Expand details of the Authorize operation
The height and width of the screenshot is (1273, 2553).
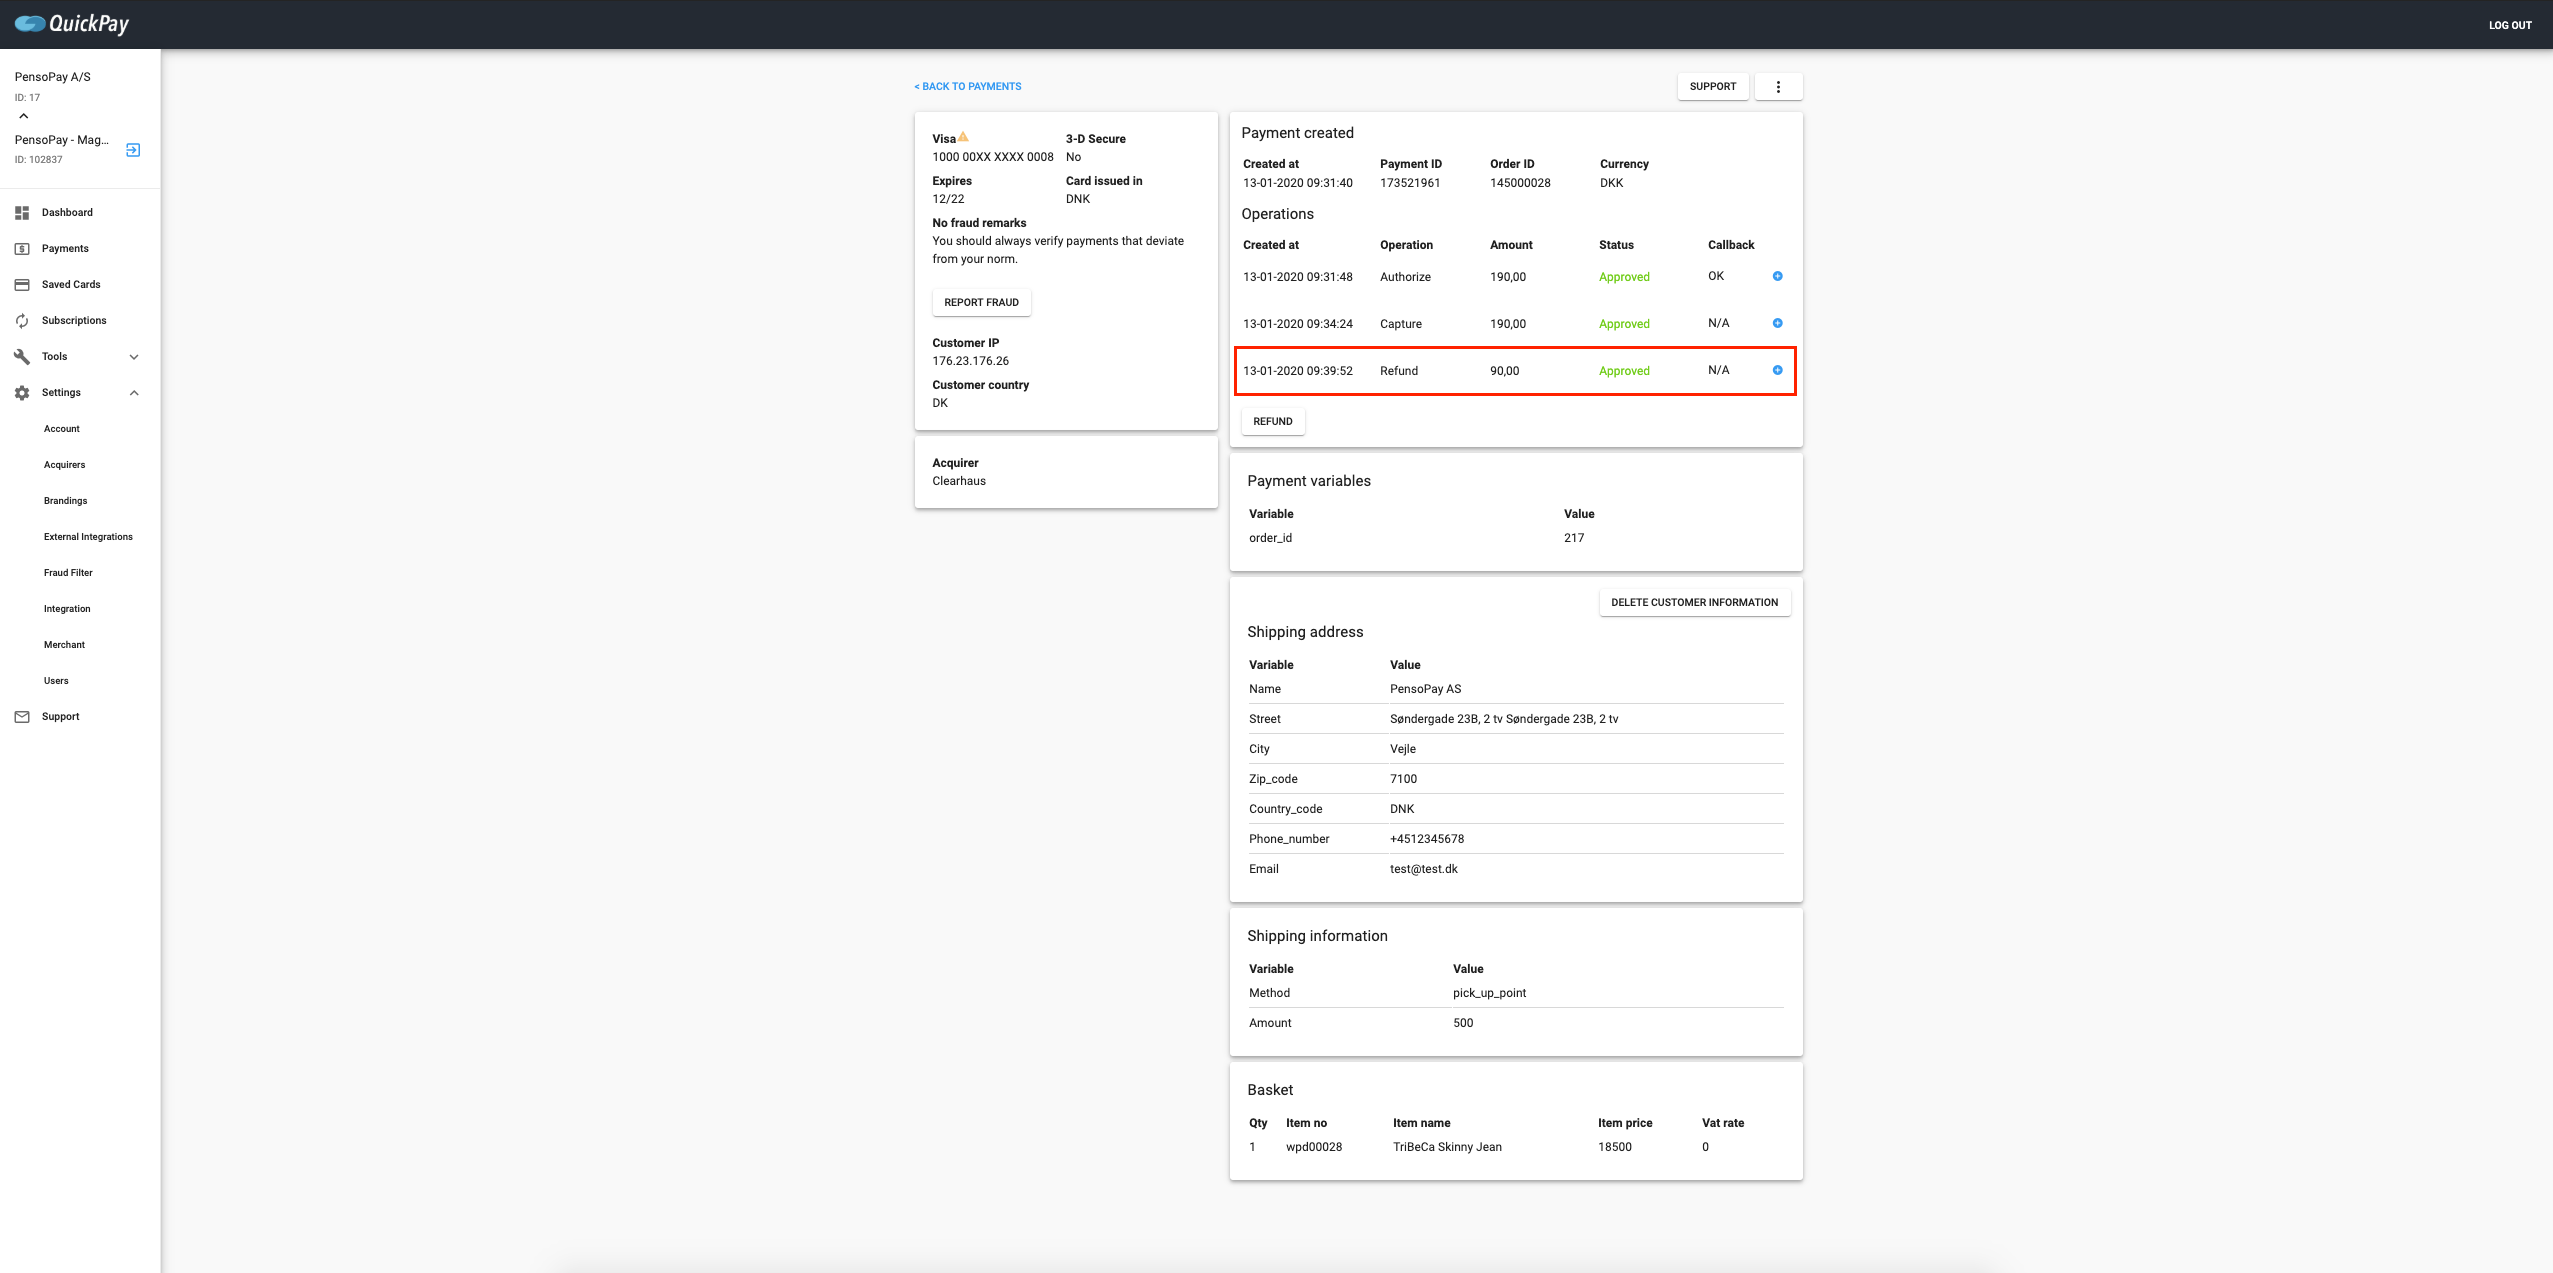coord(1778,276)
